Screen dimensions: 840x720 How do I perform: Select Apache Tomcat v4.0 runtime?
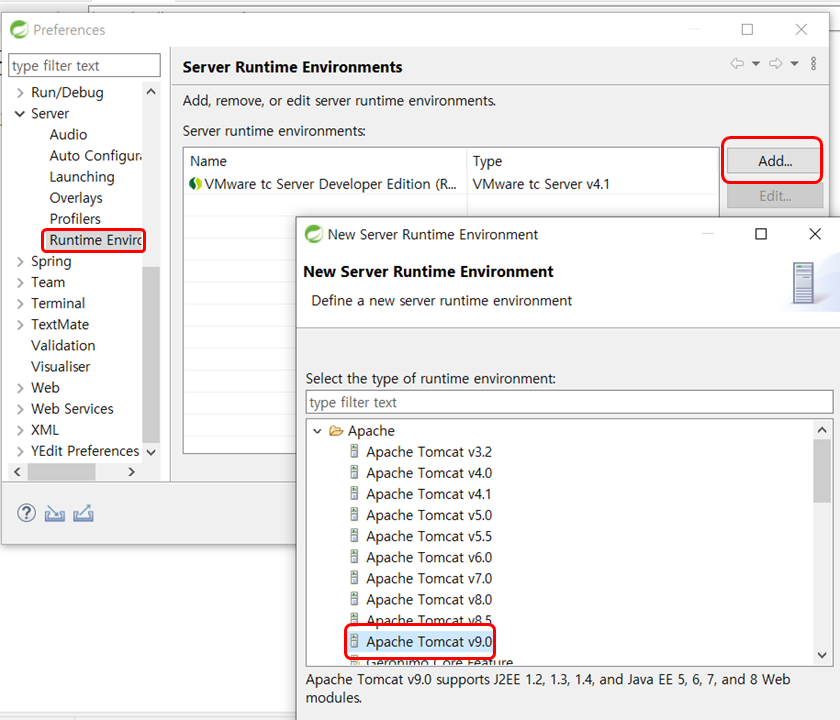coord(429,473)
